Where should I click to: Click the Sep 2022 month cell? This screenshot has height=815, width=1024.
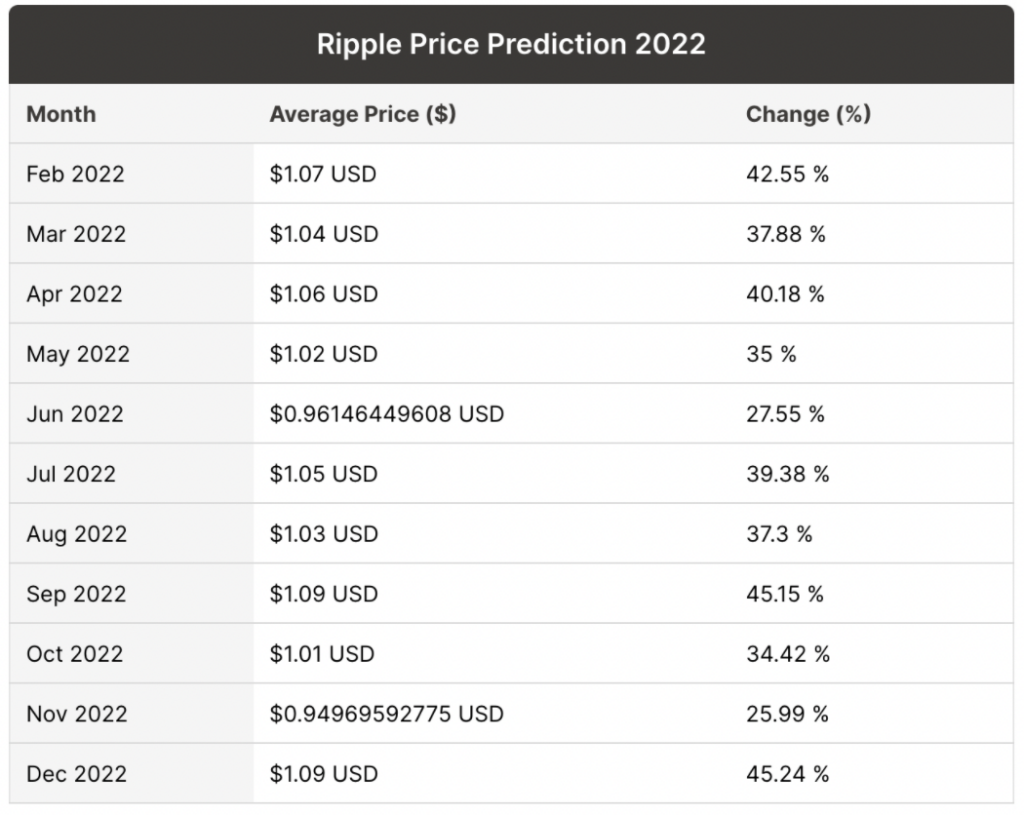pyautogui.click(x=76, y=594)
